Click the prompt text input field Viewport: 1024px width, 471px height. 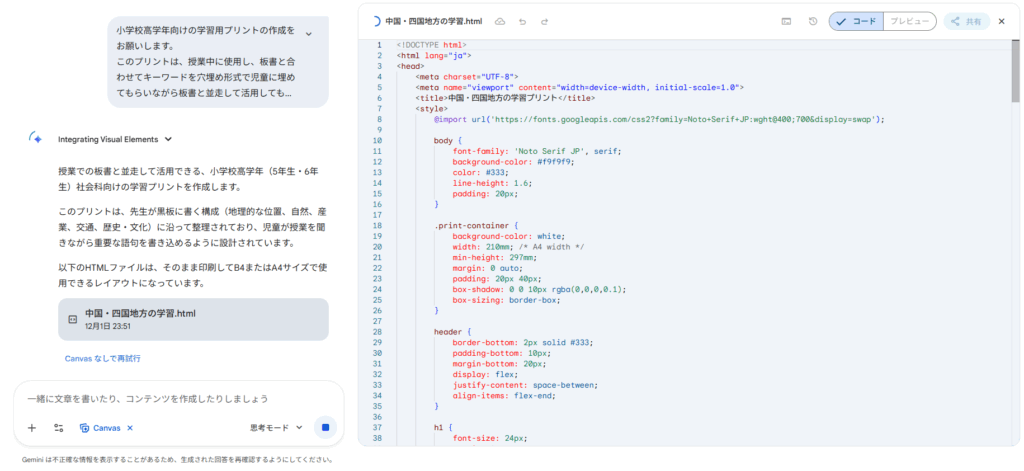click(x=170, y=398)
